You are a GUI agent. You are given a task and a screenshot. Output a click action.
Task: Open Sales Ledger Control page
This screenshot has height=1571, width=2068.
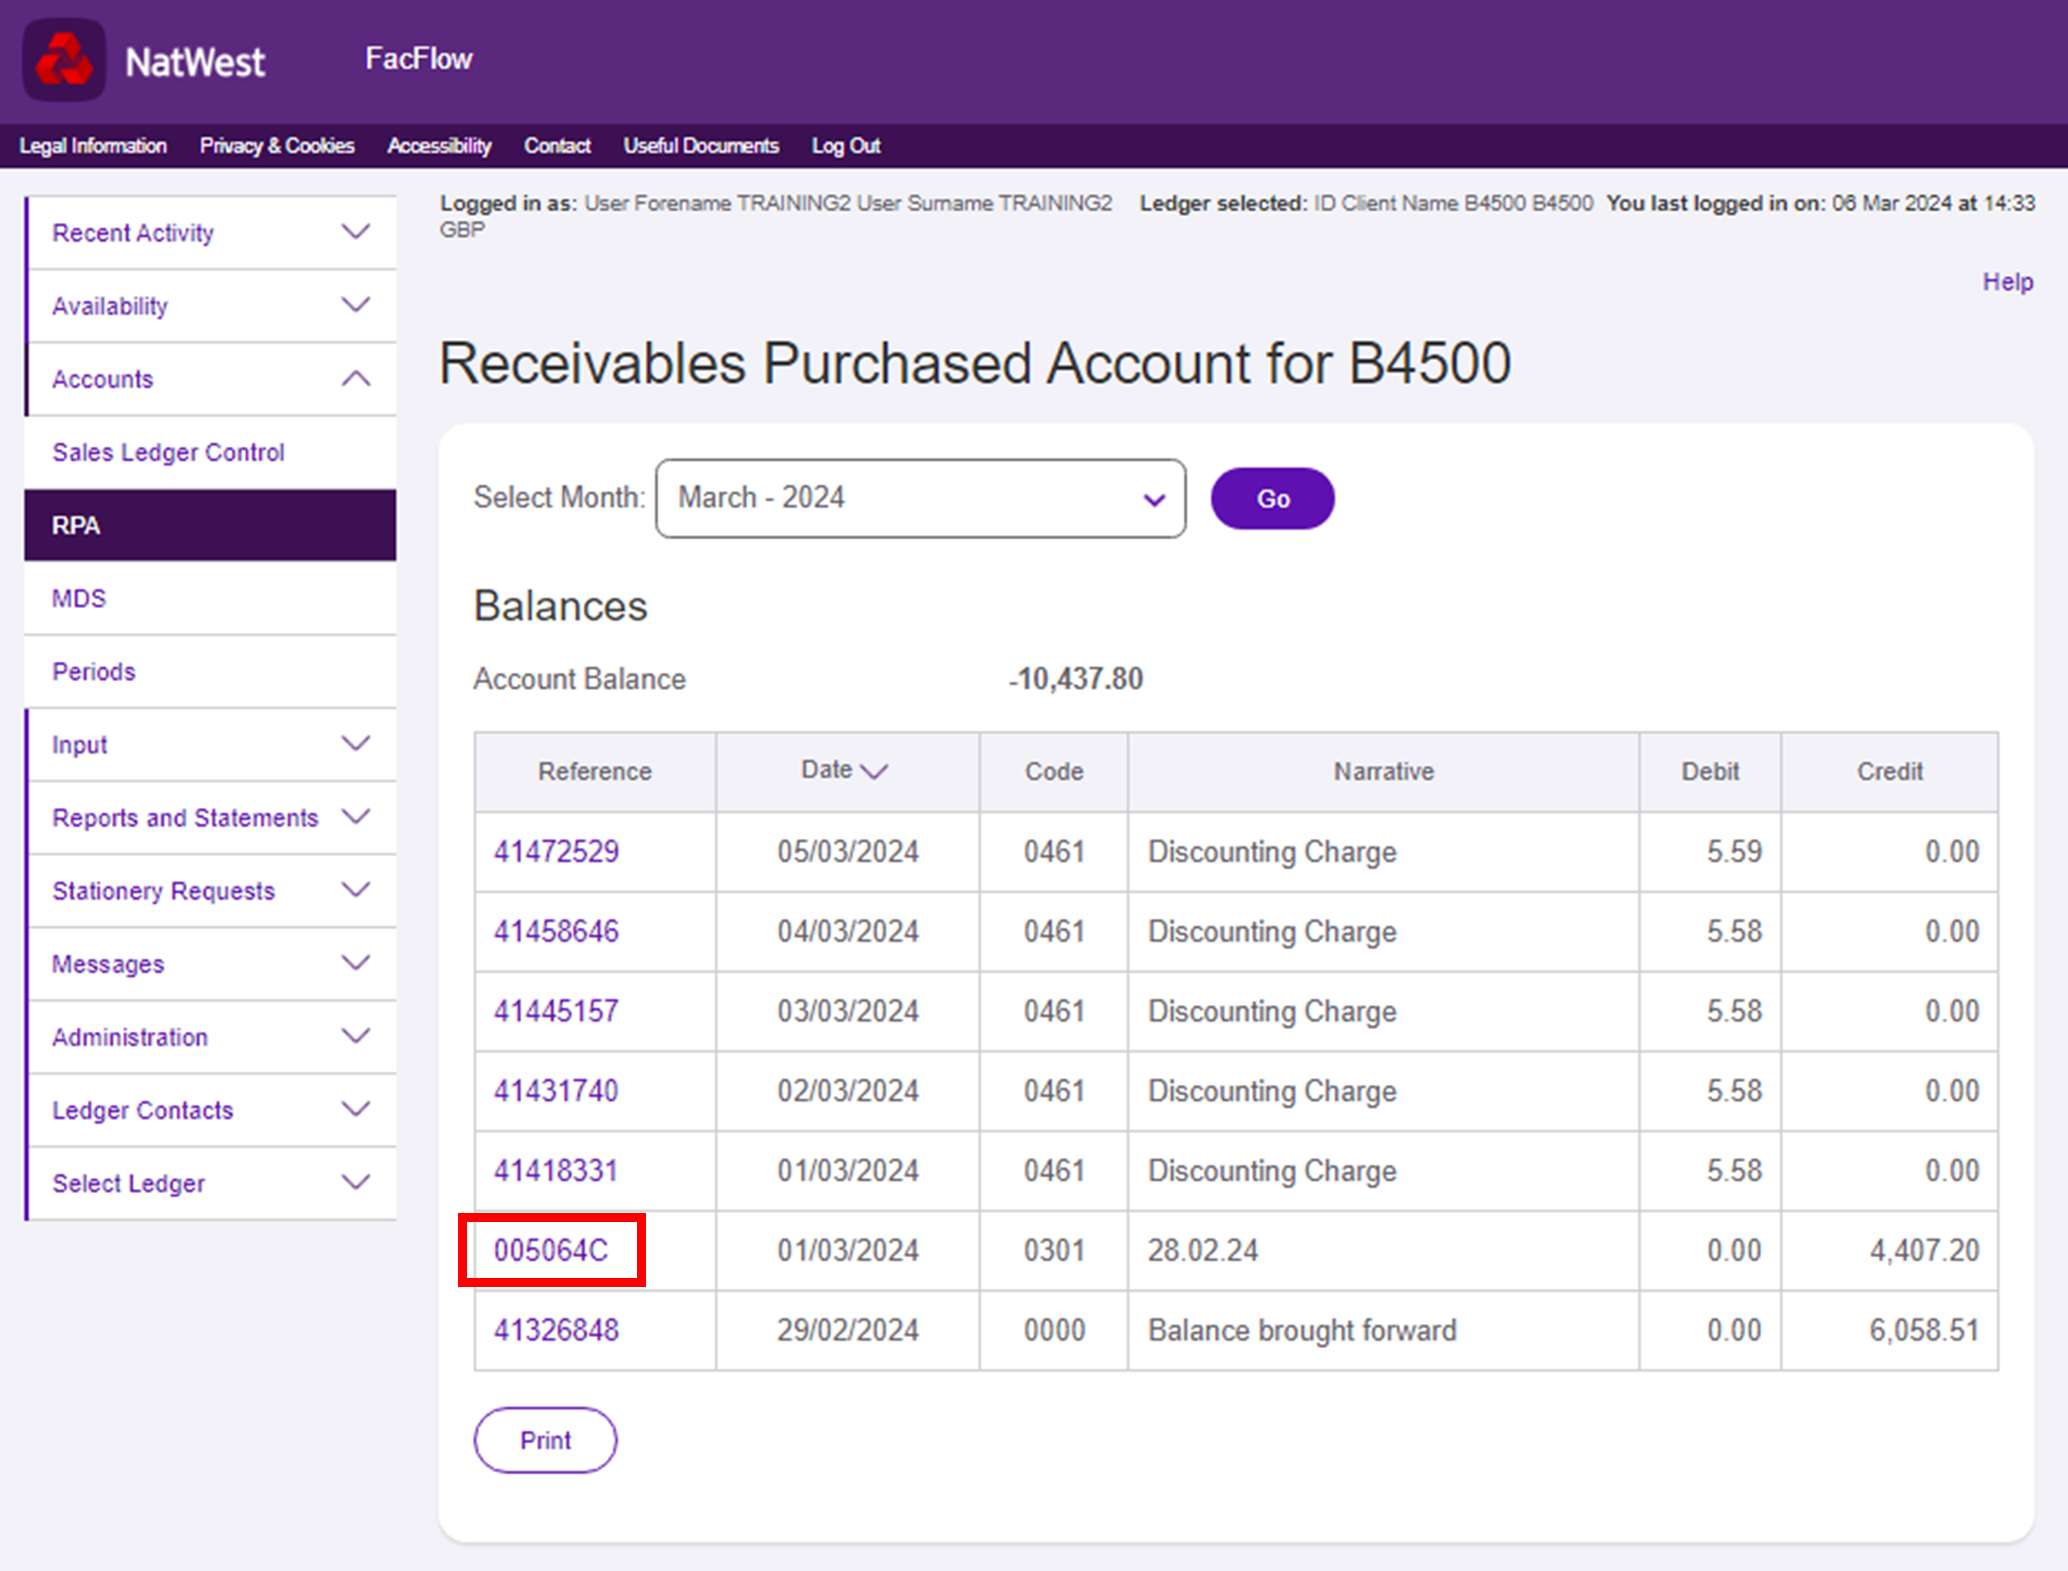coord(168,452)
